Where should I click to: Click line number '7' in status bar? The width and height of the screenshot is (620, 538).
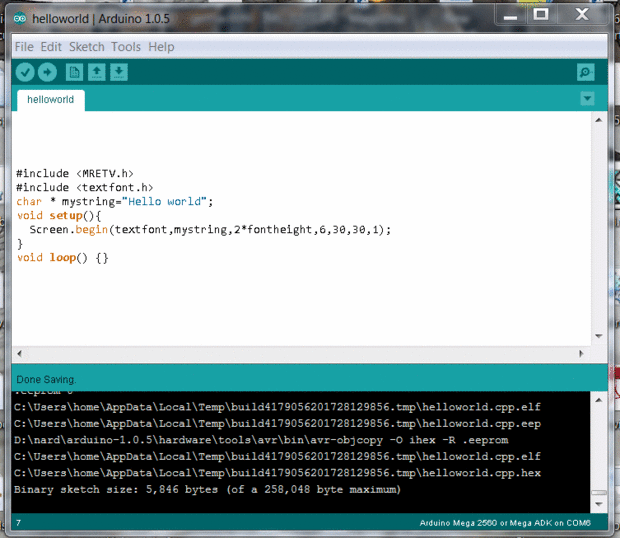[x=18, y=523]
